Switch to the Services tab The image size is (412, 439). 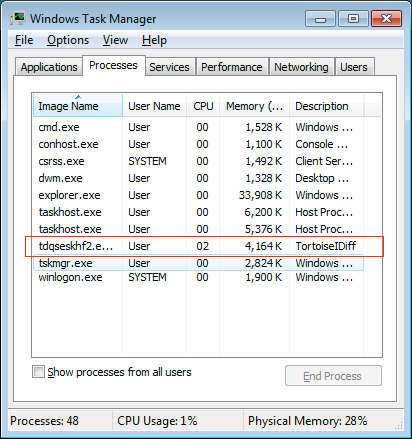(x=169, y=67)
